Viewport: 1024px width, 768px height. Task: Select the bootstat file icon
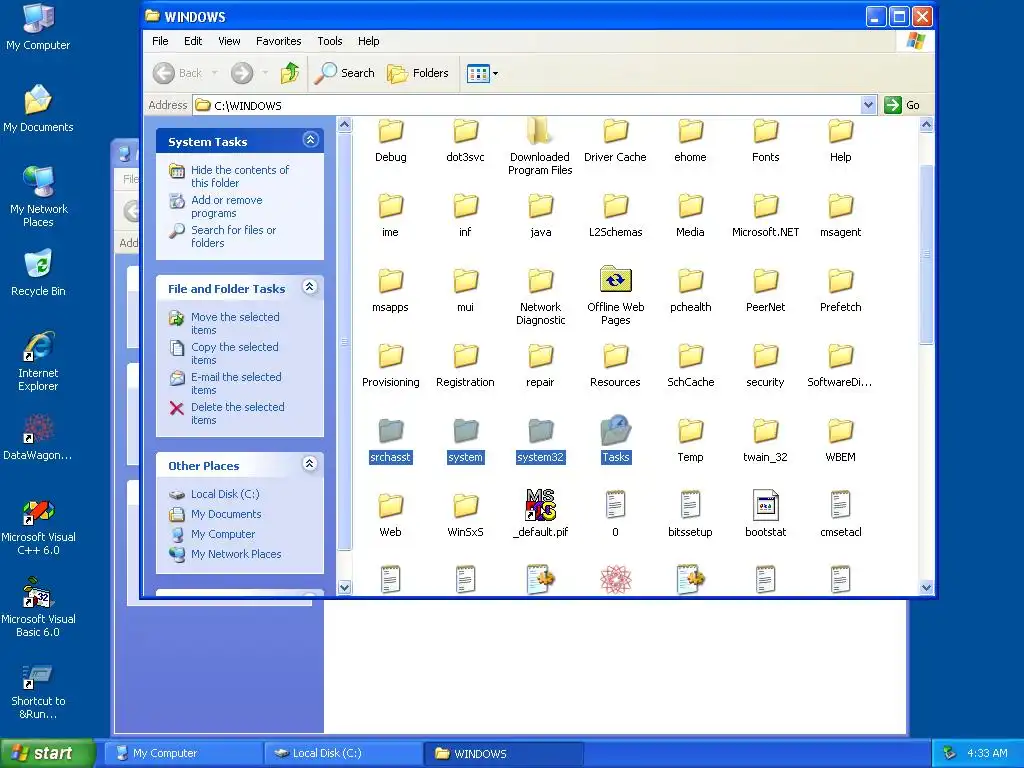coord(765,505)
